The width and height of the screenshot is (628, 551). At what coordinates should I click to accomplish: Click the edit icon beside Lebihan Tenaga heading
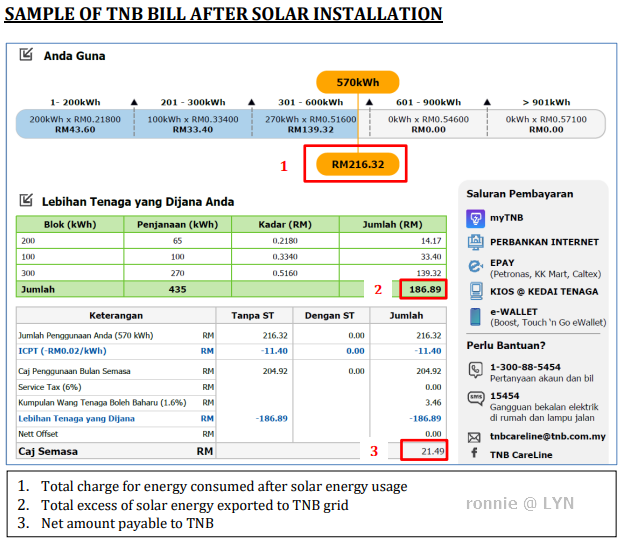[26, 200]
